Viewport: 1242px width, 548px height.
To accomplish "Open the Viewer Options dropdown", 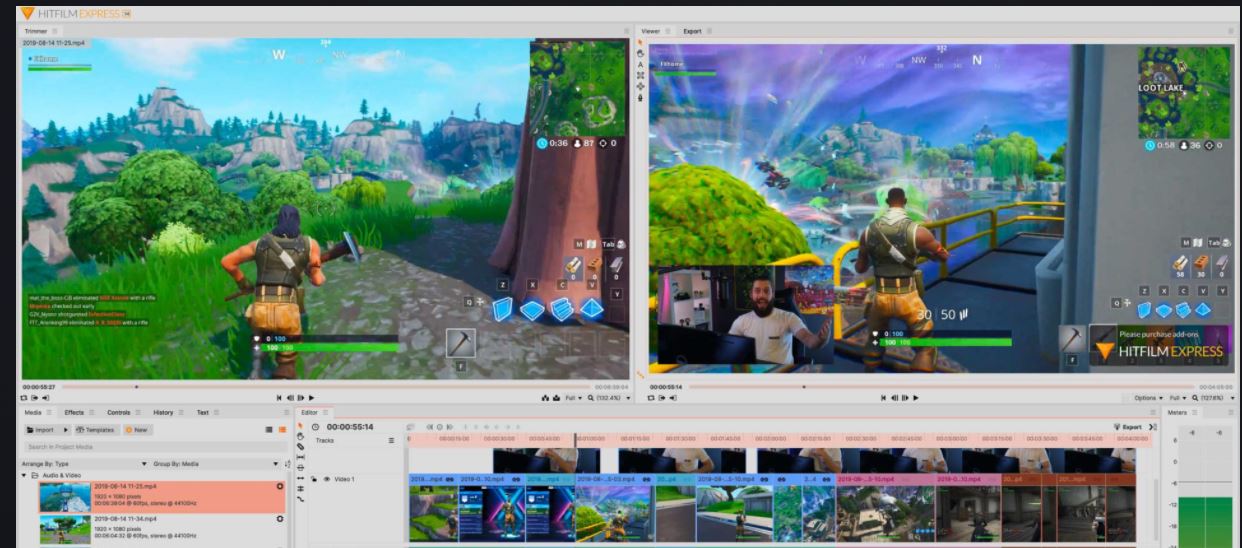I will [1148, 398].
